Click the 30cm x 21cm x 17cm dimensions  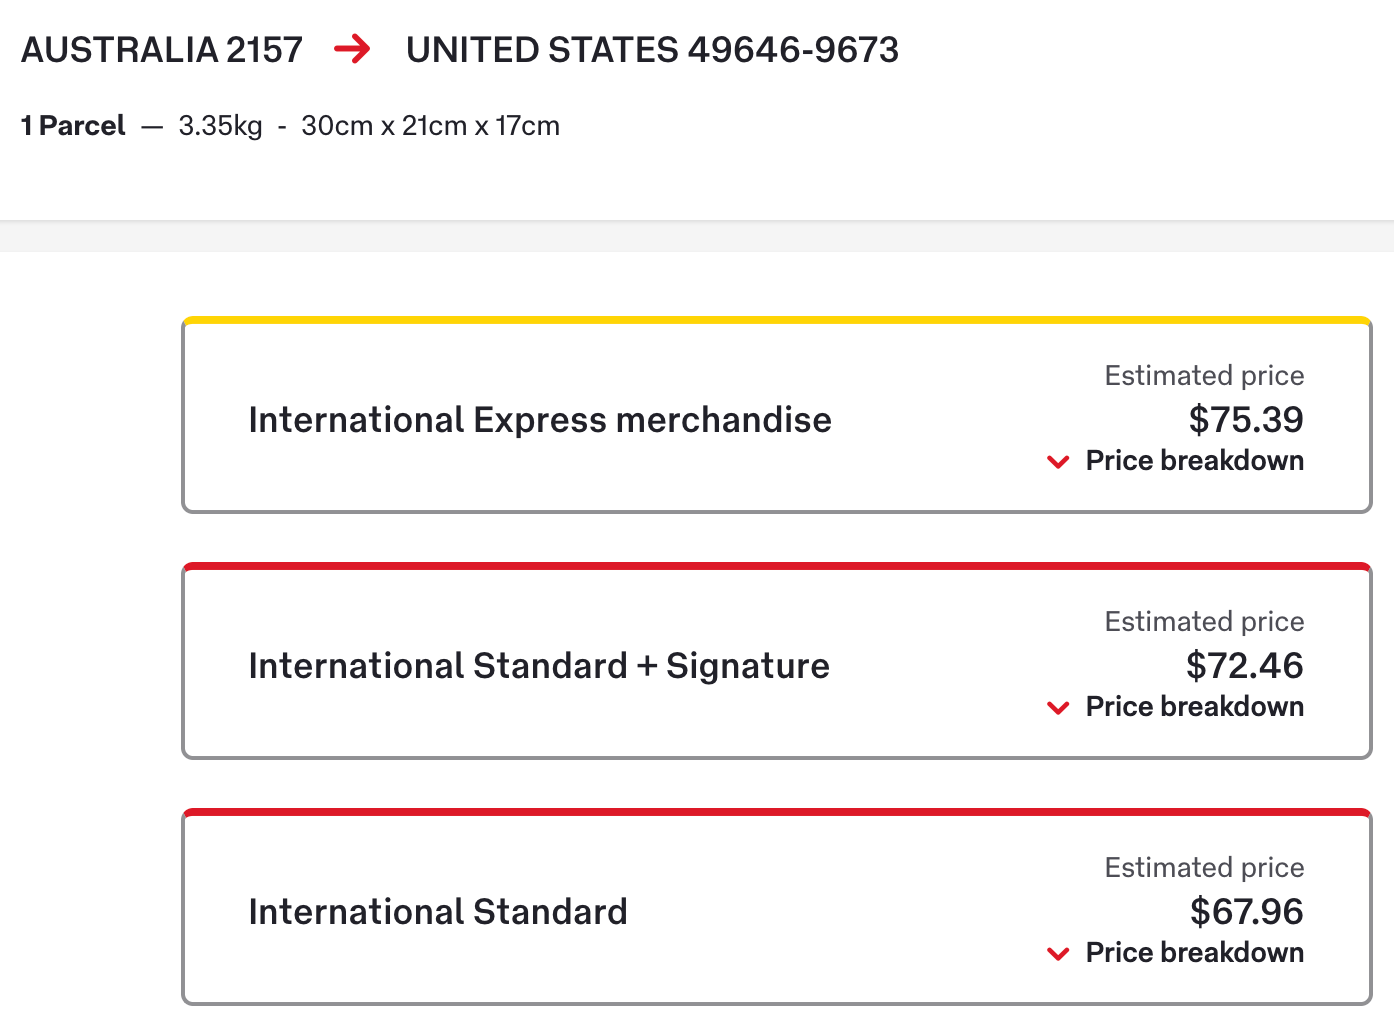[430, 126]
